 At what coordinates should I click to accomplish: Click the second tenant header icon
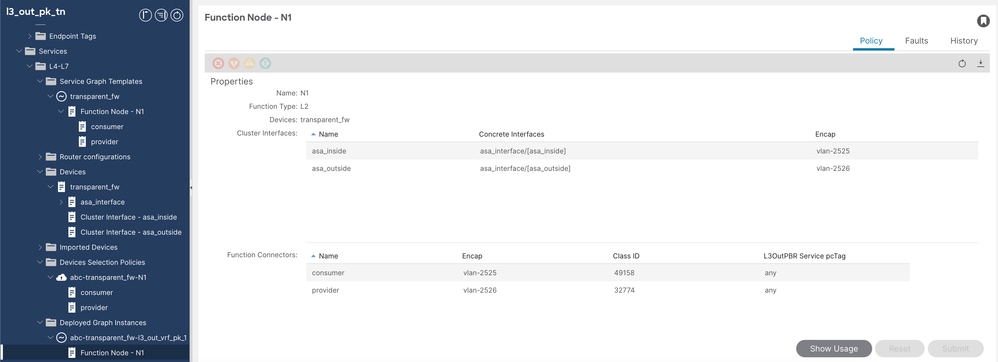[x=161, y=15]
